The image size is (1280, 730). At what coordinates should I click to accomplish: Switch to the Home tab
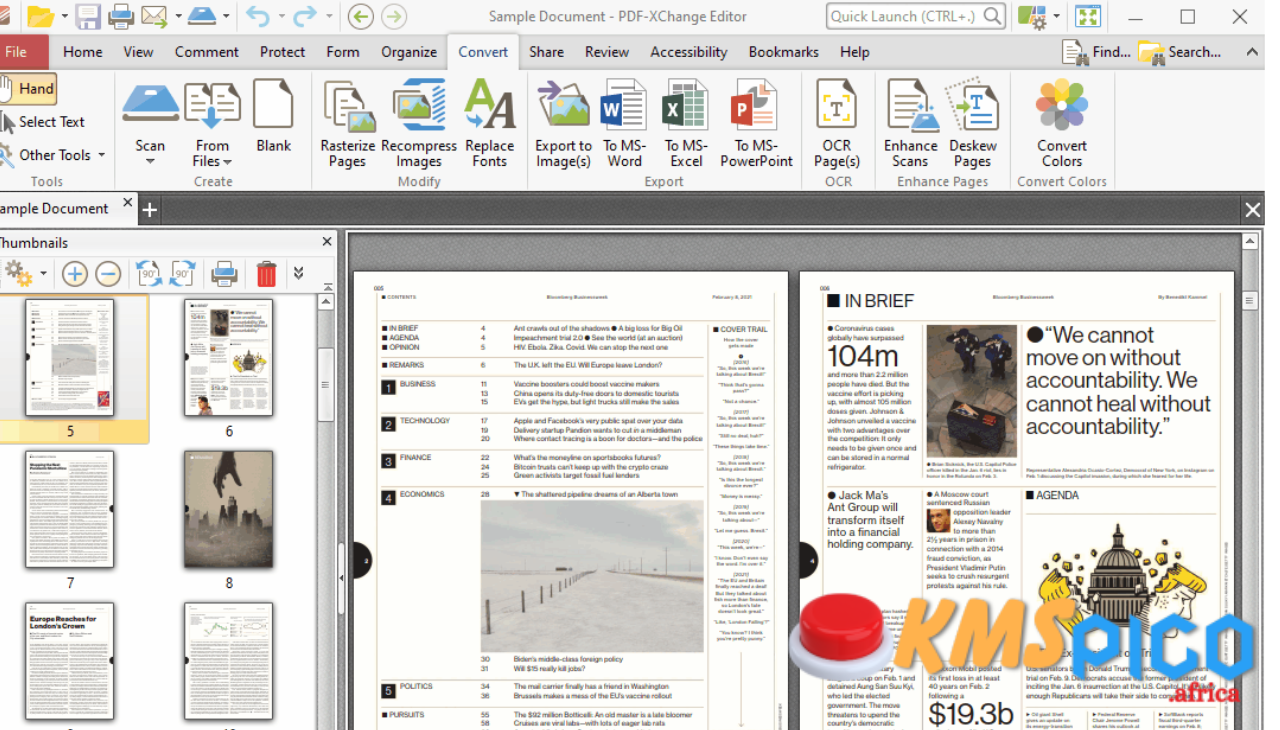83,52
